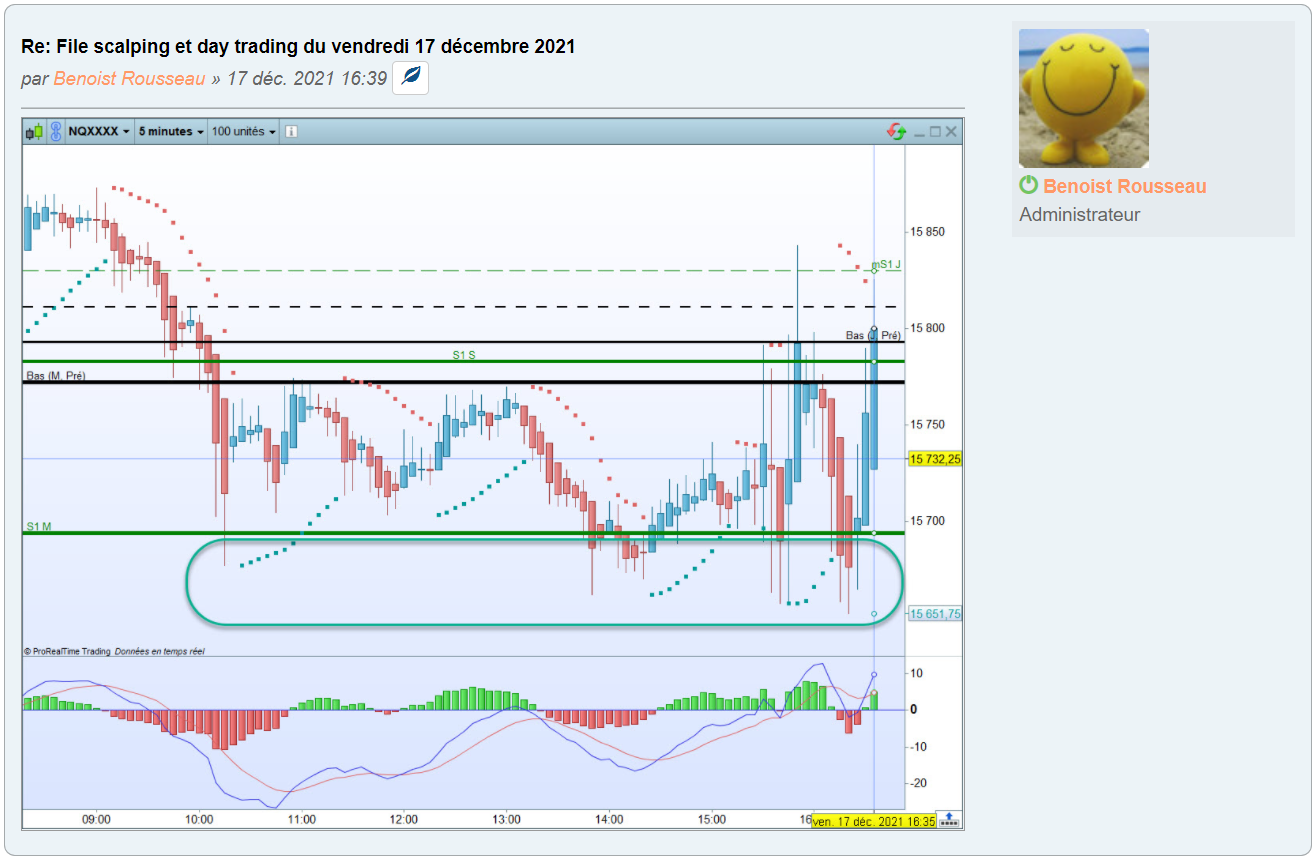Open the 5 minutes timeframe dropdown
The width and height of the screenshot is (1316, 860).
pyautogui.click(x=171, y=131)
